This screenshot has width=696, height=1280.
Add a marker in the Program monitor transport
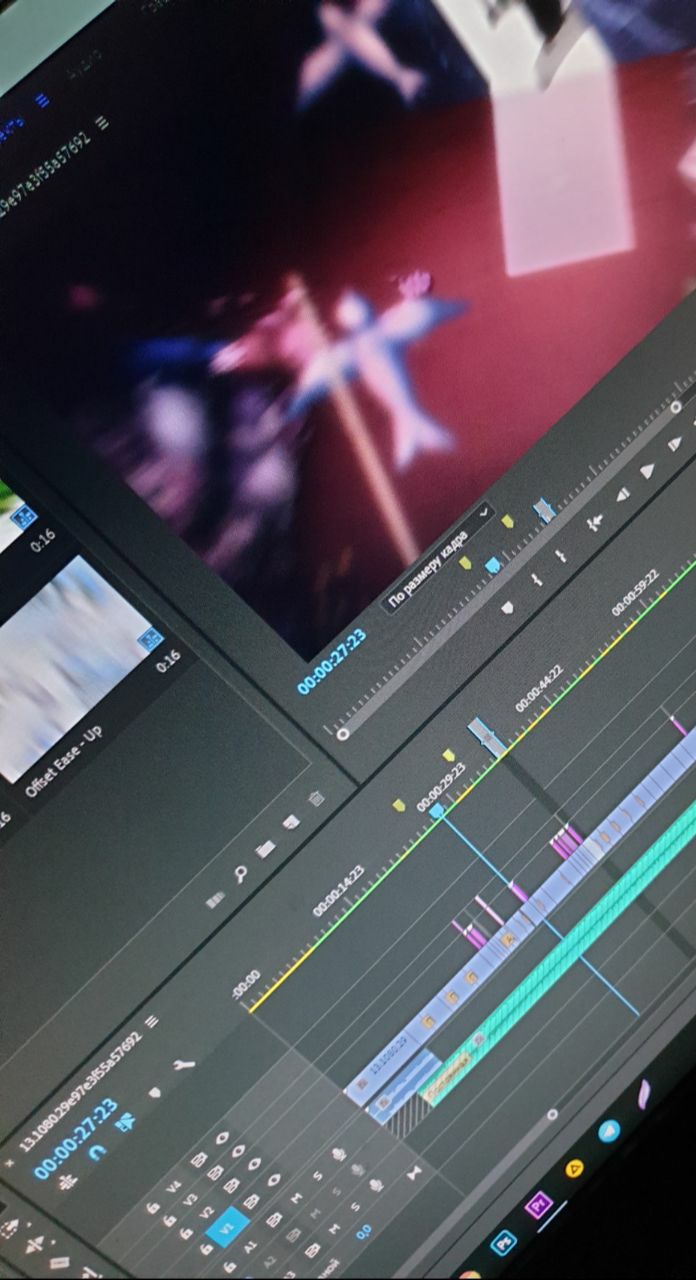[x=508, y=608]
